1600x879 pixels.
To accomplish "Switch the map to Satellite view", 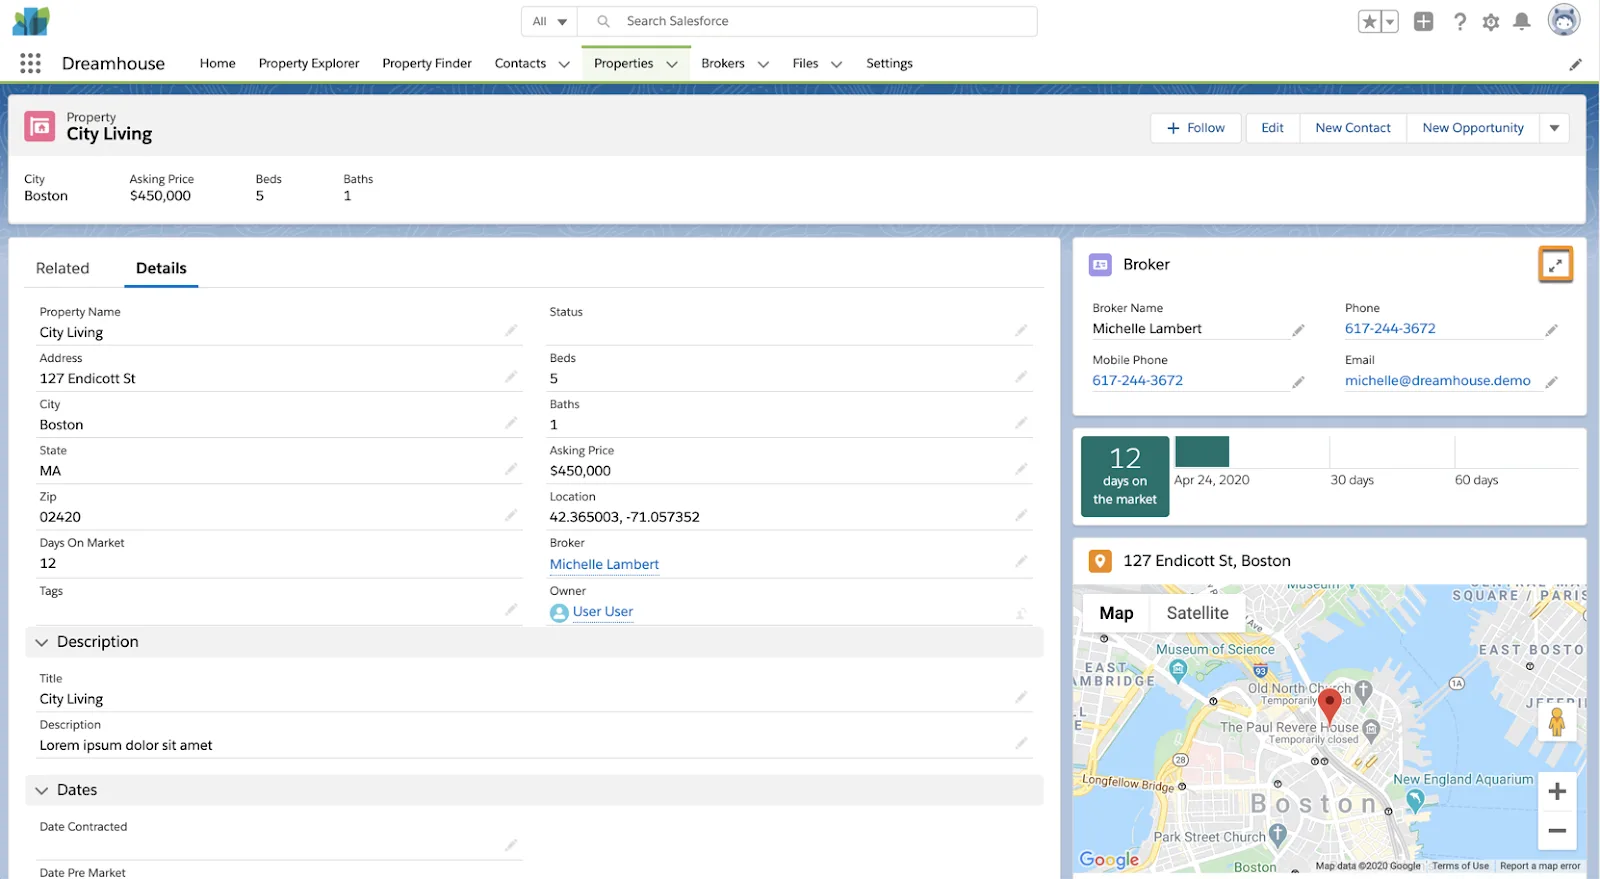I will pyautogui.click(x=1197, y=613).
